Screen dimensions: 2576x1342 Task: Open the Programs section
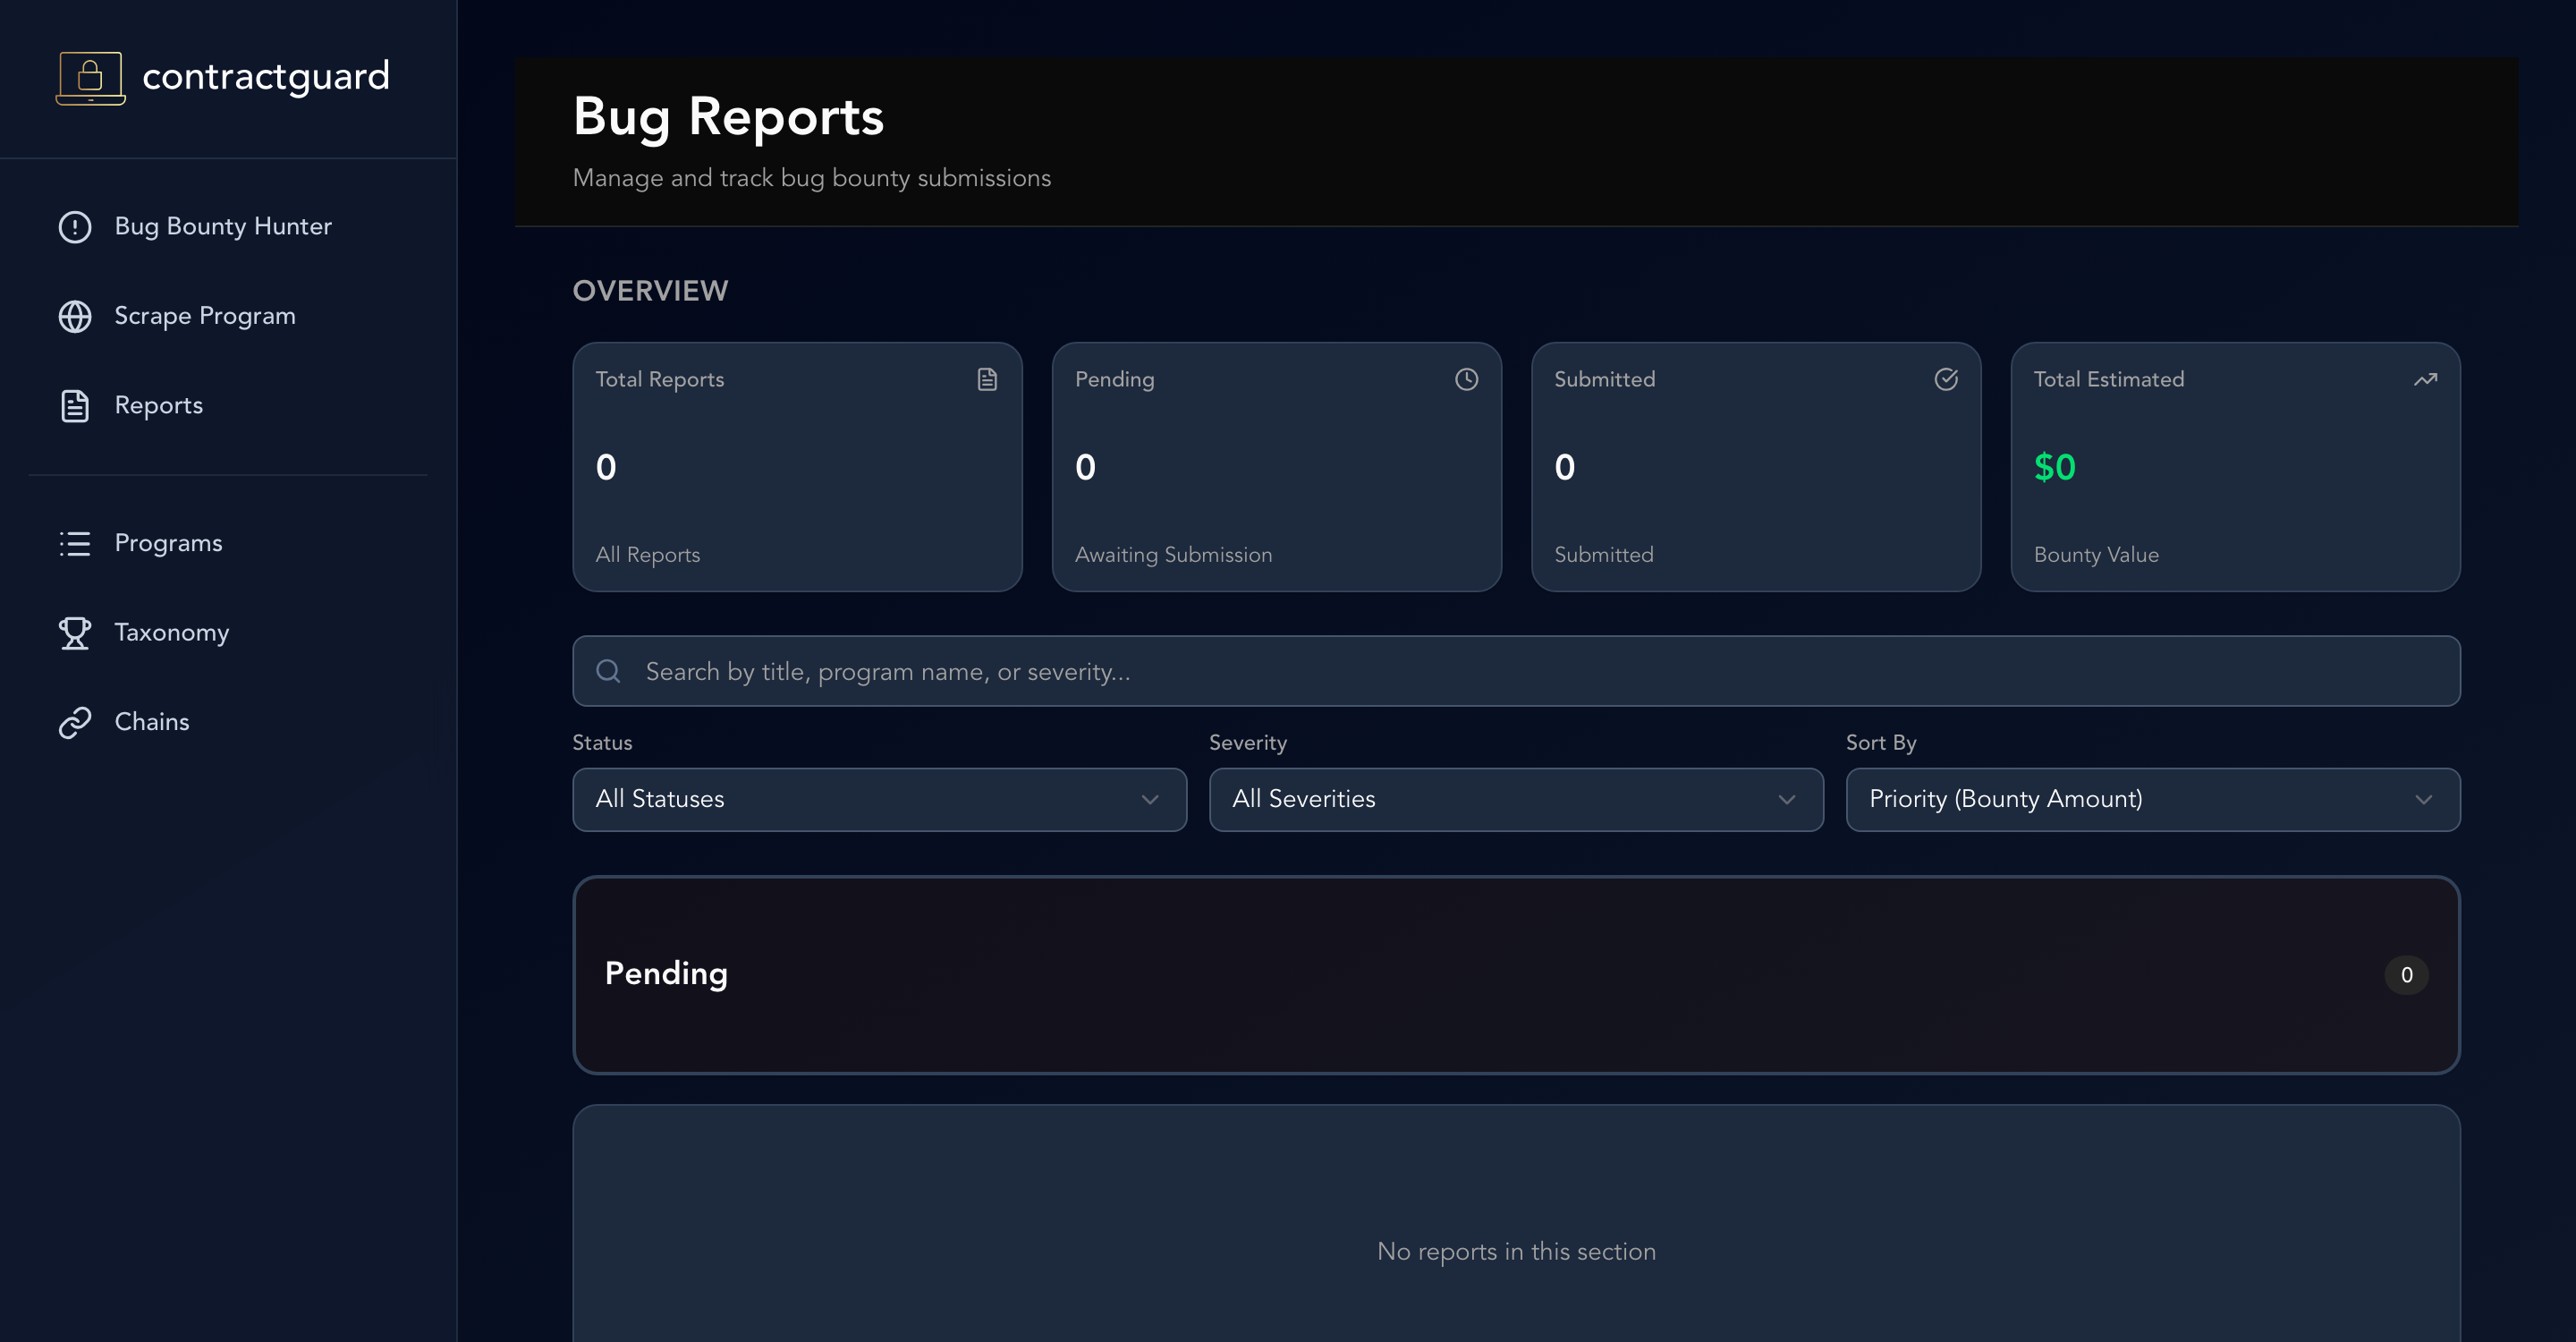click(169, 543)
